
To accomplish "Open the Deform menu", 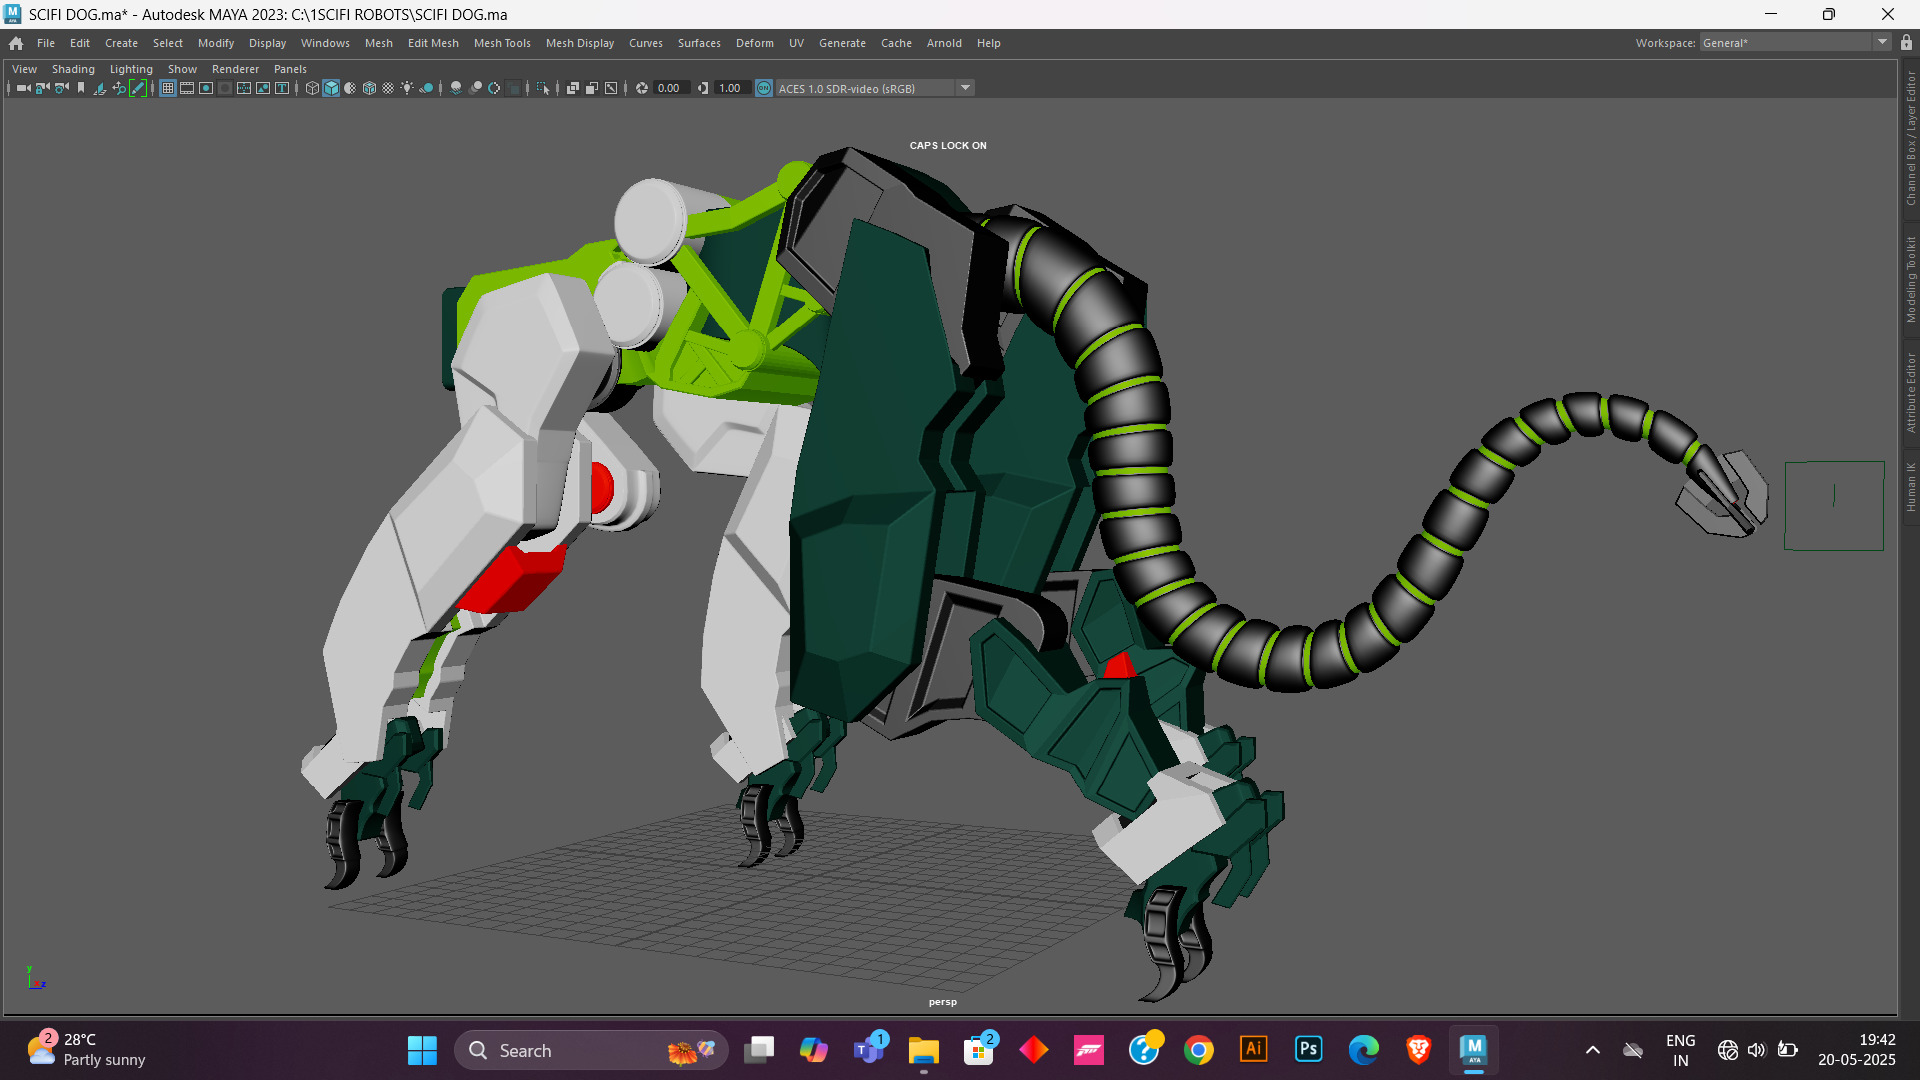I will coord(755,43).
